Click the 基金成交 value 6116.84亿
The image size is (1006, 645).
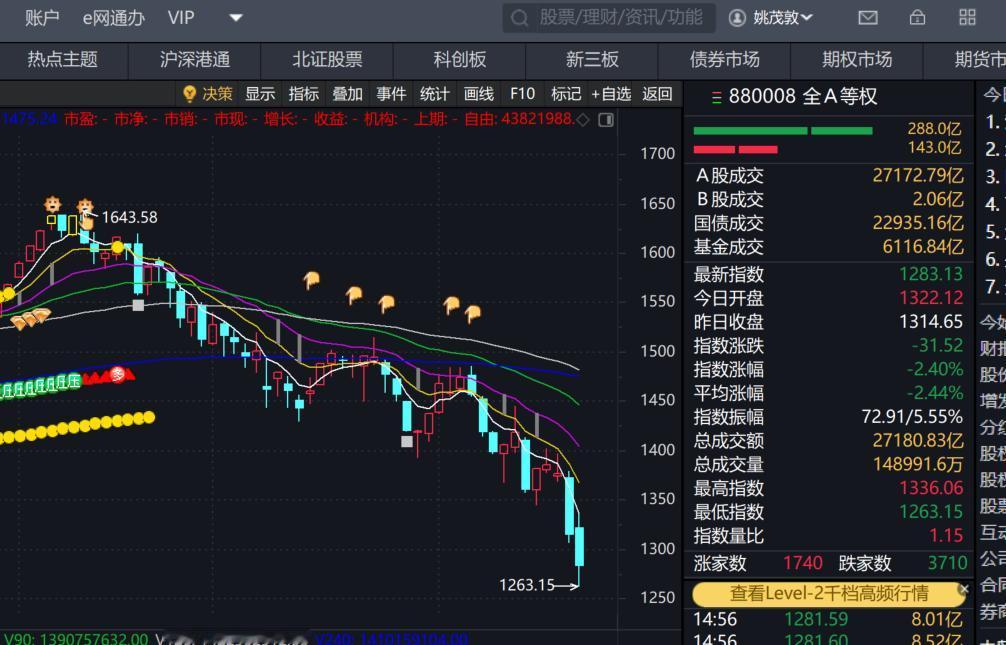tap(923, 247)
